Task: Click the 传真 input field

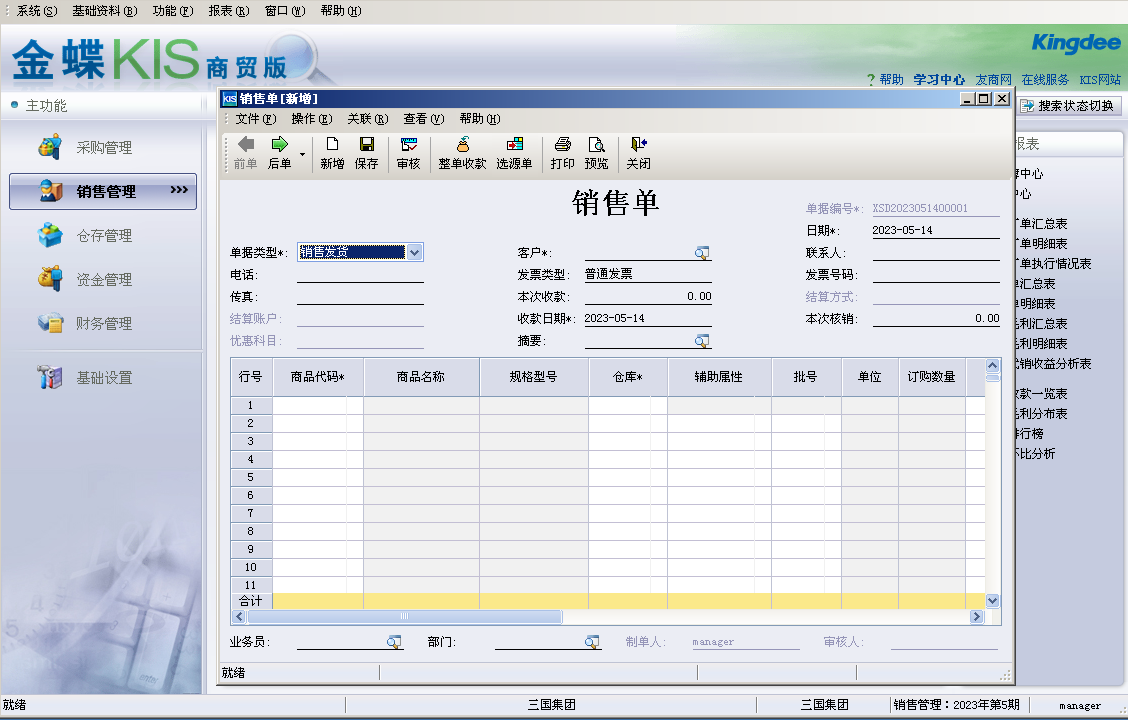Action: 360,296
